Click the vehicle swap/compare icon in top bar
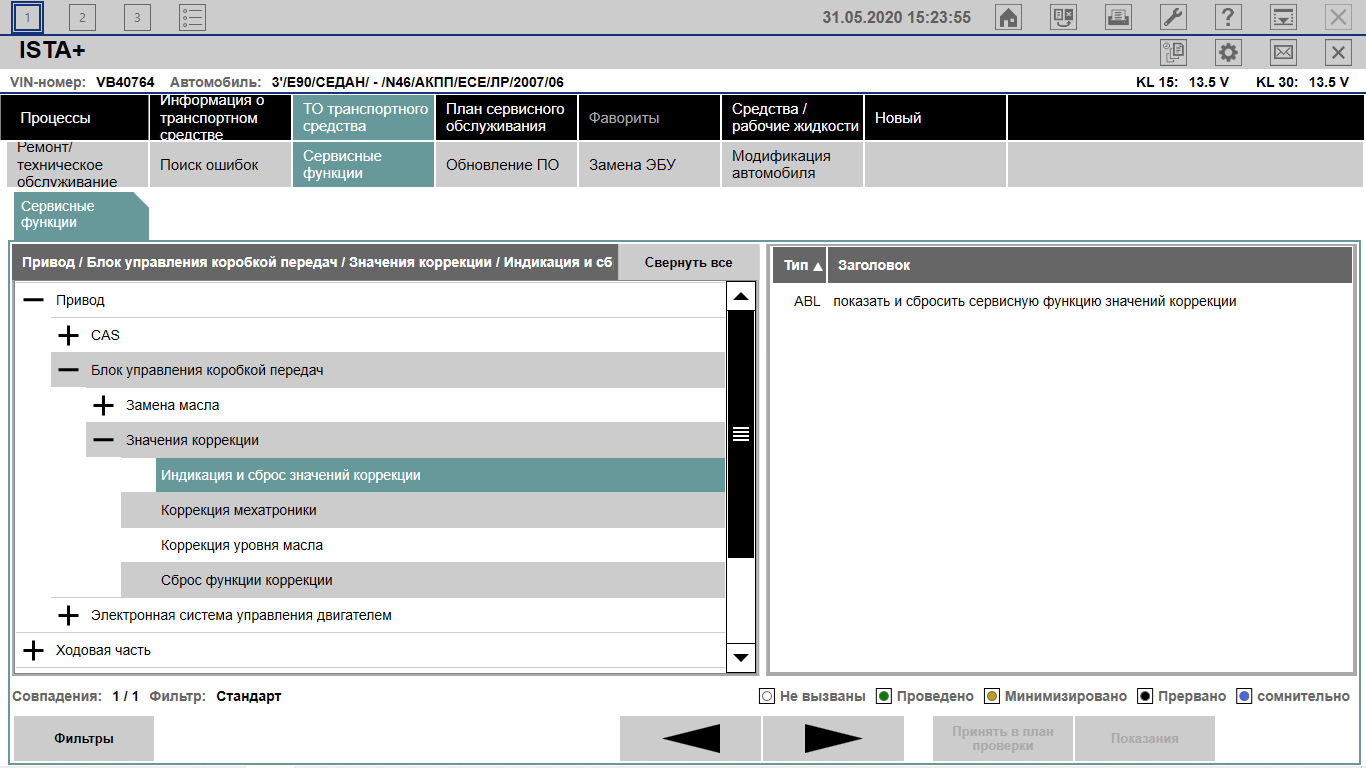 tap(1063, 17)
